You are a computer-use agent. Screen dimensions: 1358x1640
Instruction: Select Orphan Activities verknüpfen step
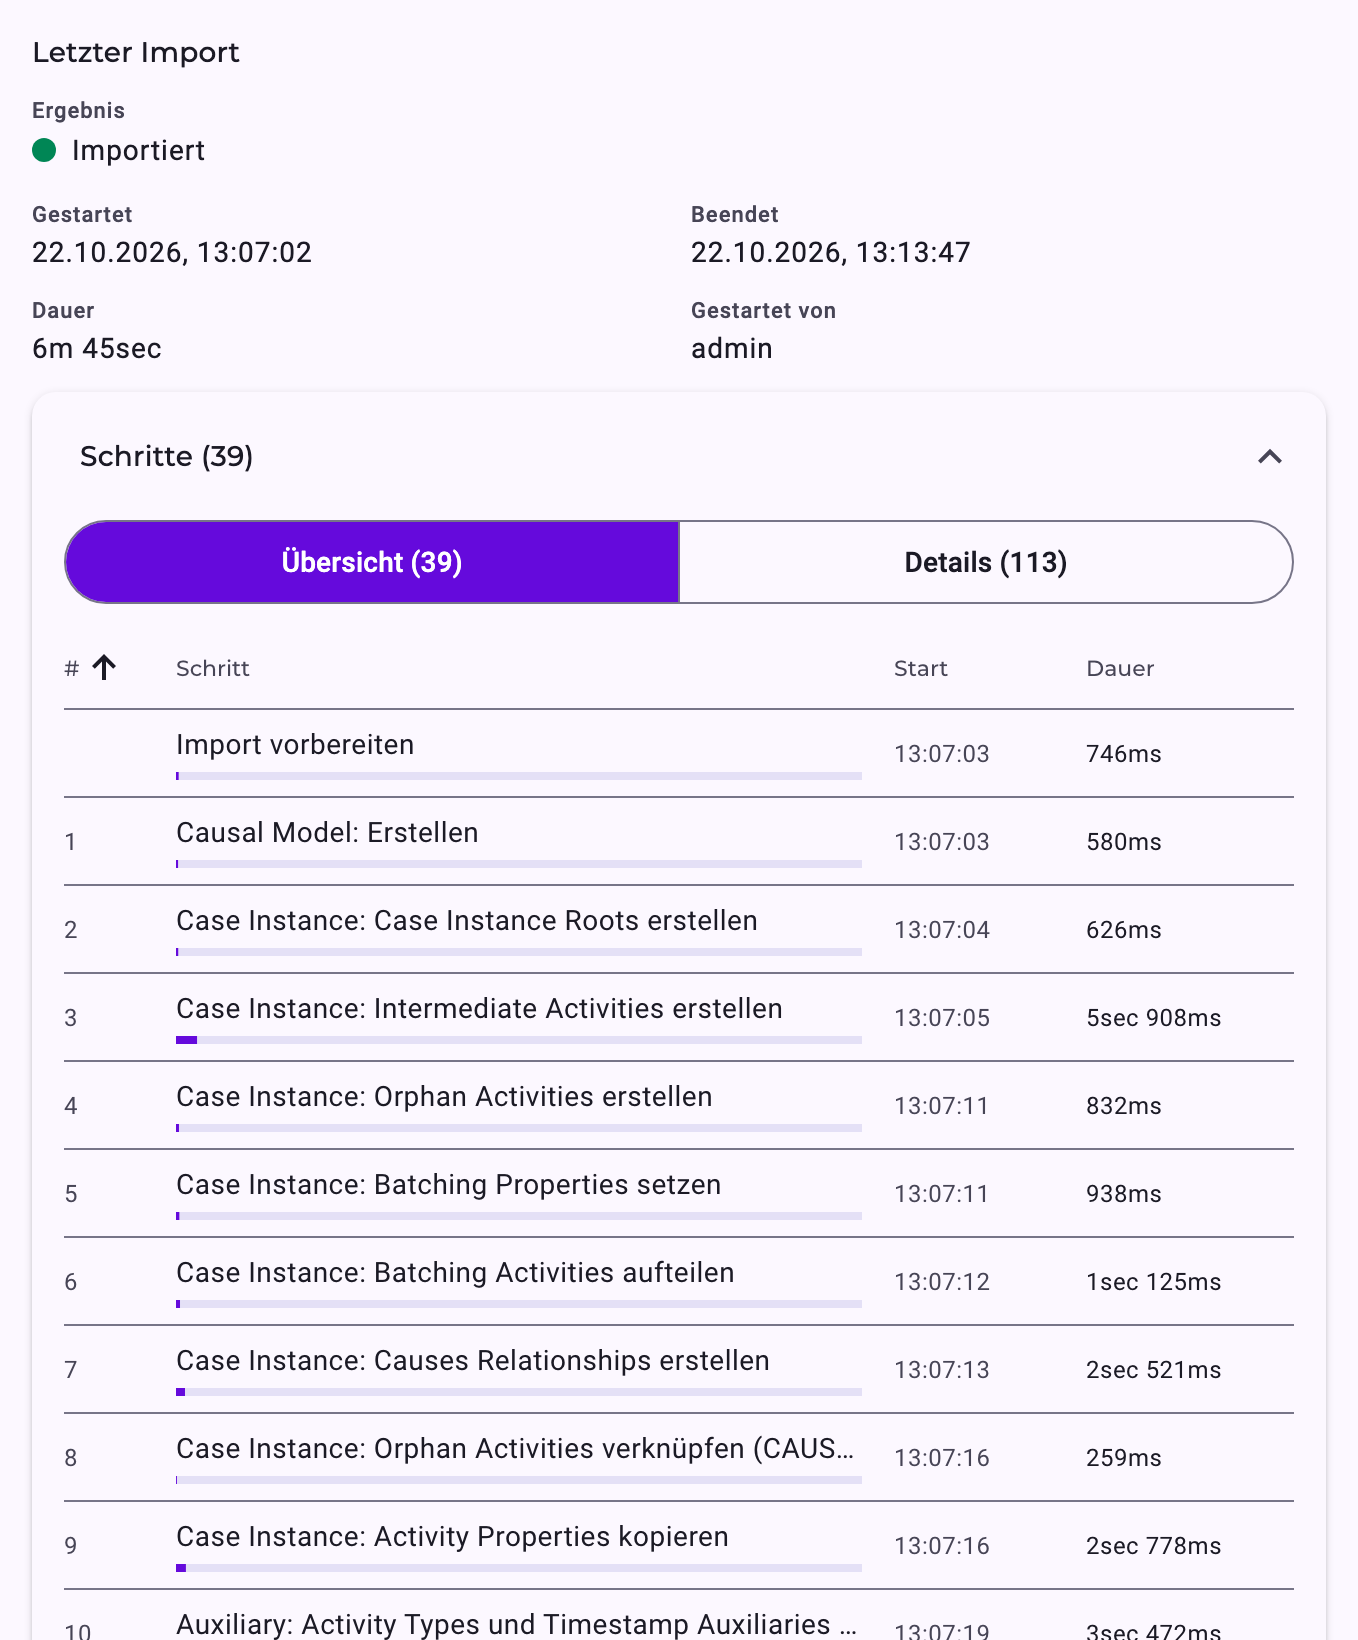679,1458
